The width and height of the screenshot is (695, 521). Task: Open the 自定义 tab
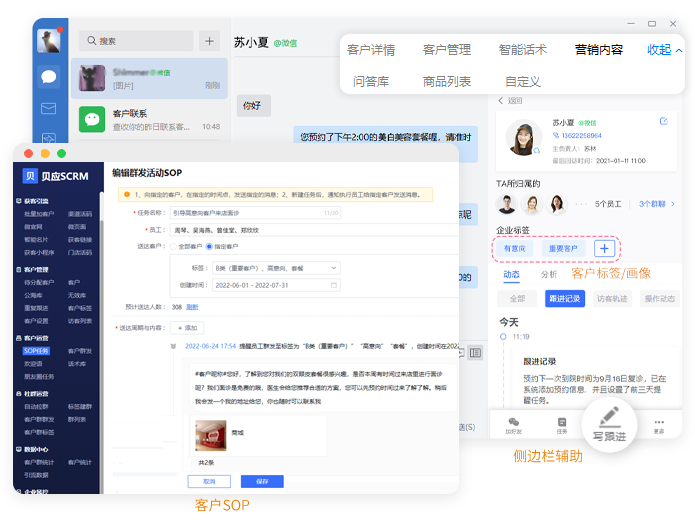[523, 82]
